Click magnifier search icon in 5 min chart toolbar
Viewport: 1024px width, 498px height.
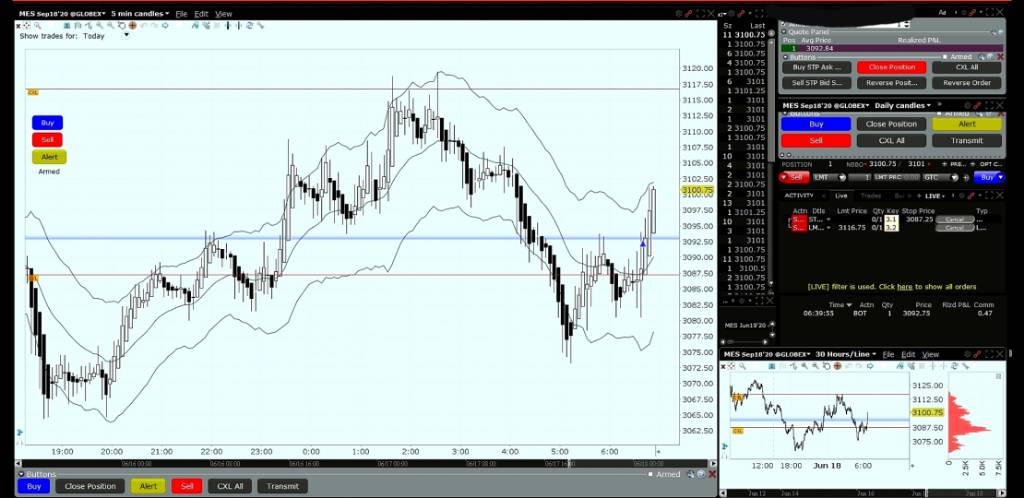(38, 25)
